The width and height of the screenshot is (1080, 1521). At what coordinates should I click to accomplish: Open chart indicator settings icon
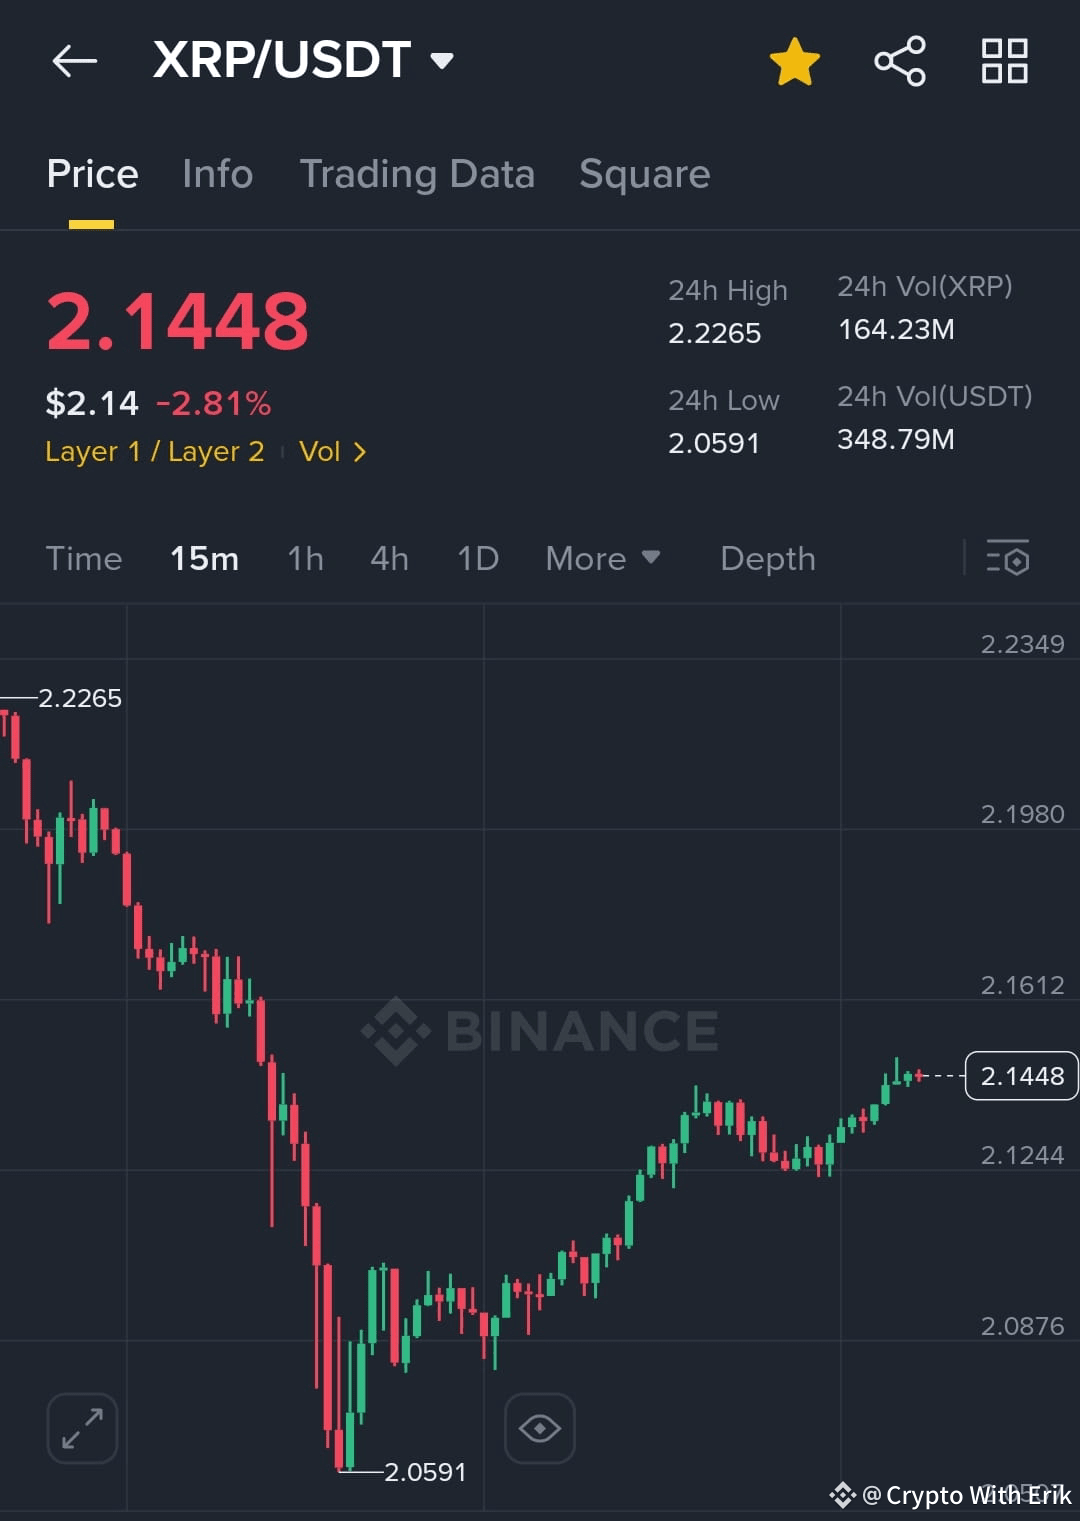[x=1008, y=558]
